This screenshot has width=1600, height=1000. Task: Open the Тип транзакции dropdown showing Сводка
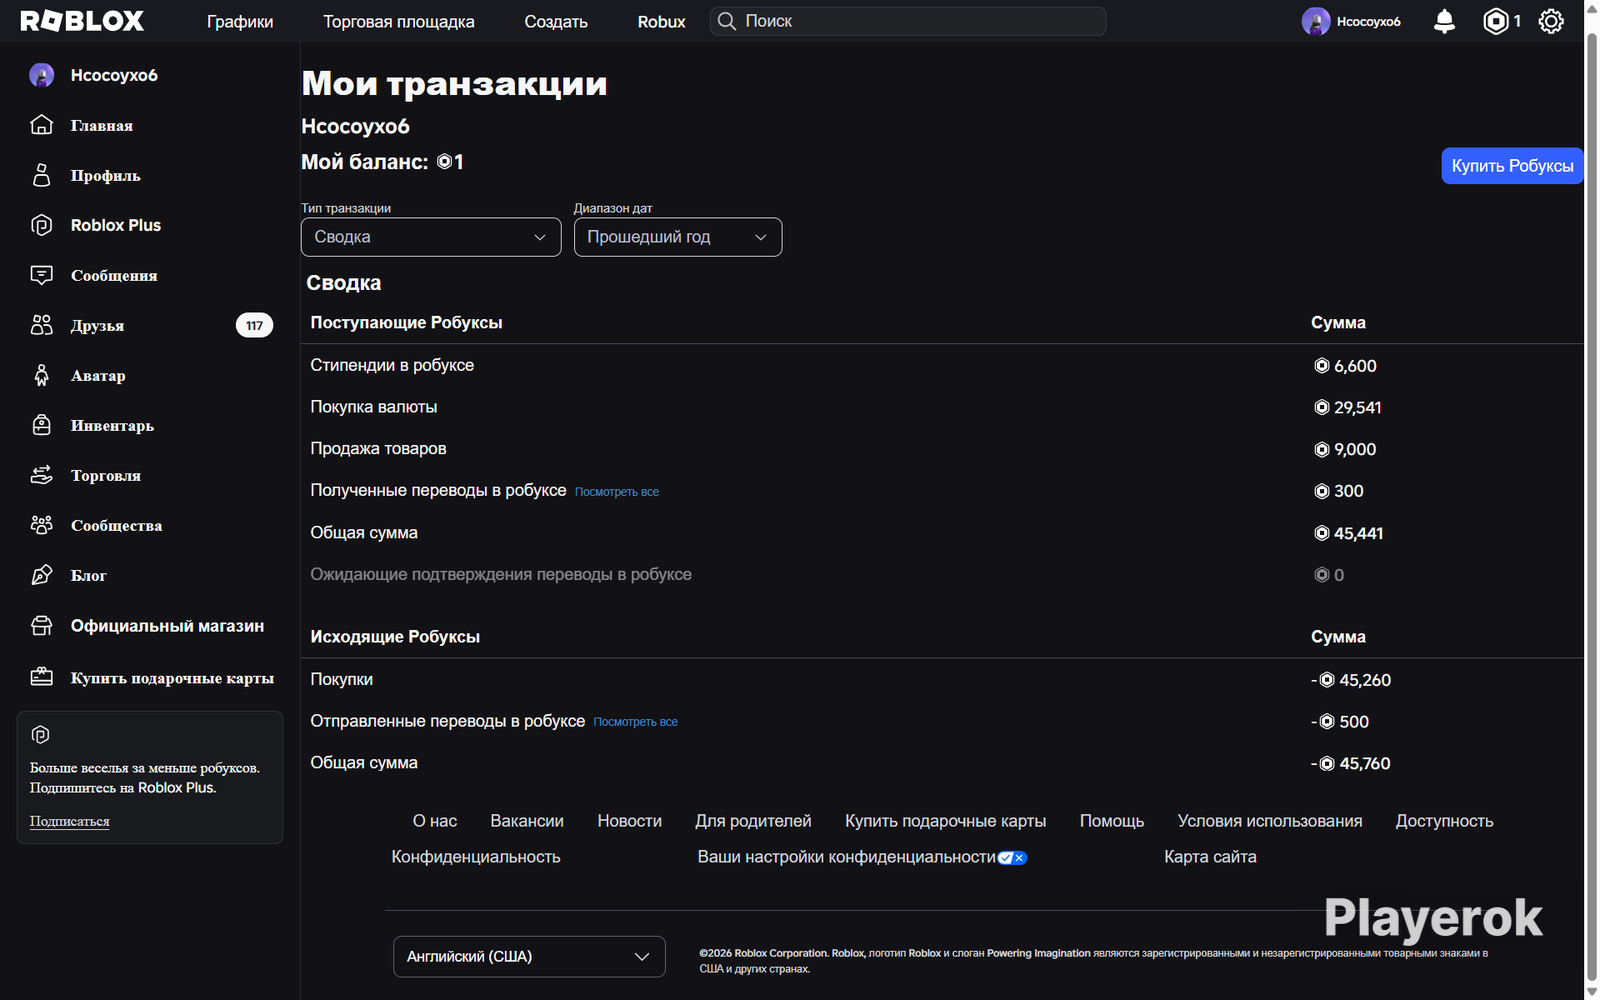(431, 237)
